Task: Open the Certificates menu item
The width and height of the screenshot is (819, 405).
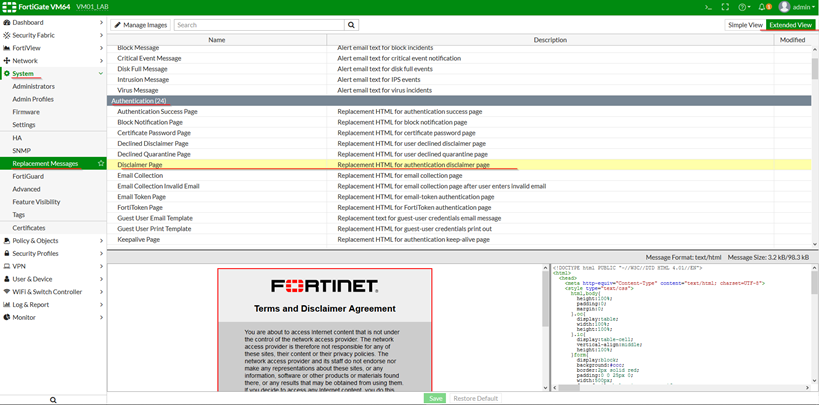Action: click(x=29, y=228)
